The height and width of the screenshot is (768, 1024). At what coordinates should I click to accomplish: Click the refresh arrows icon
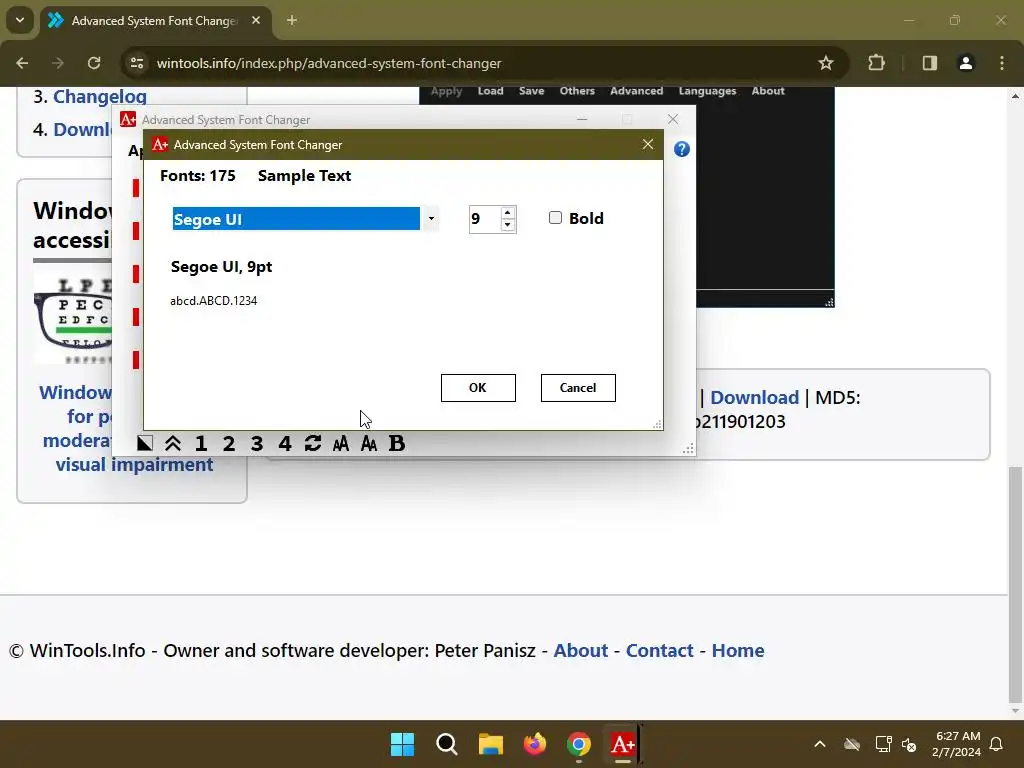(313, 443)
